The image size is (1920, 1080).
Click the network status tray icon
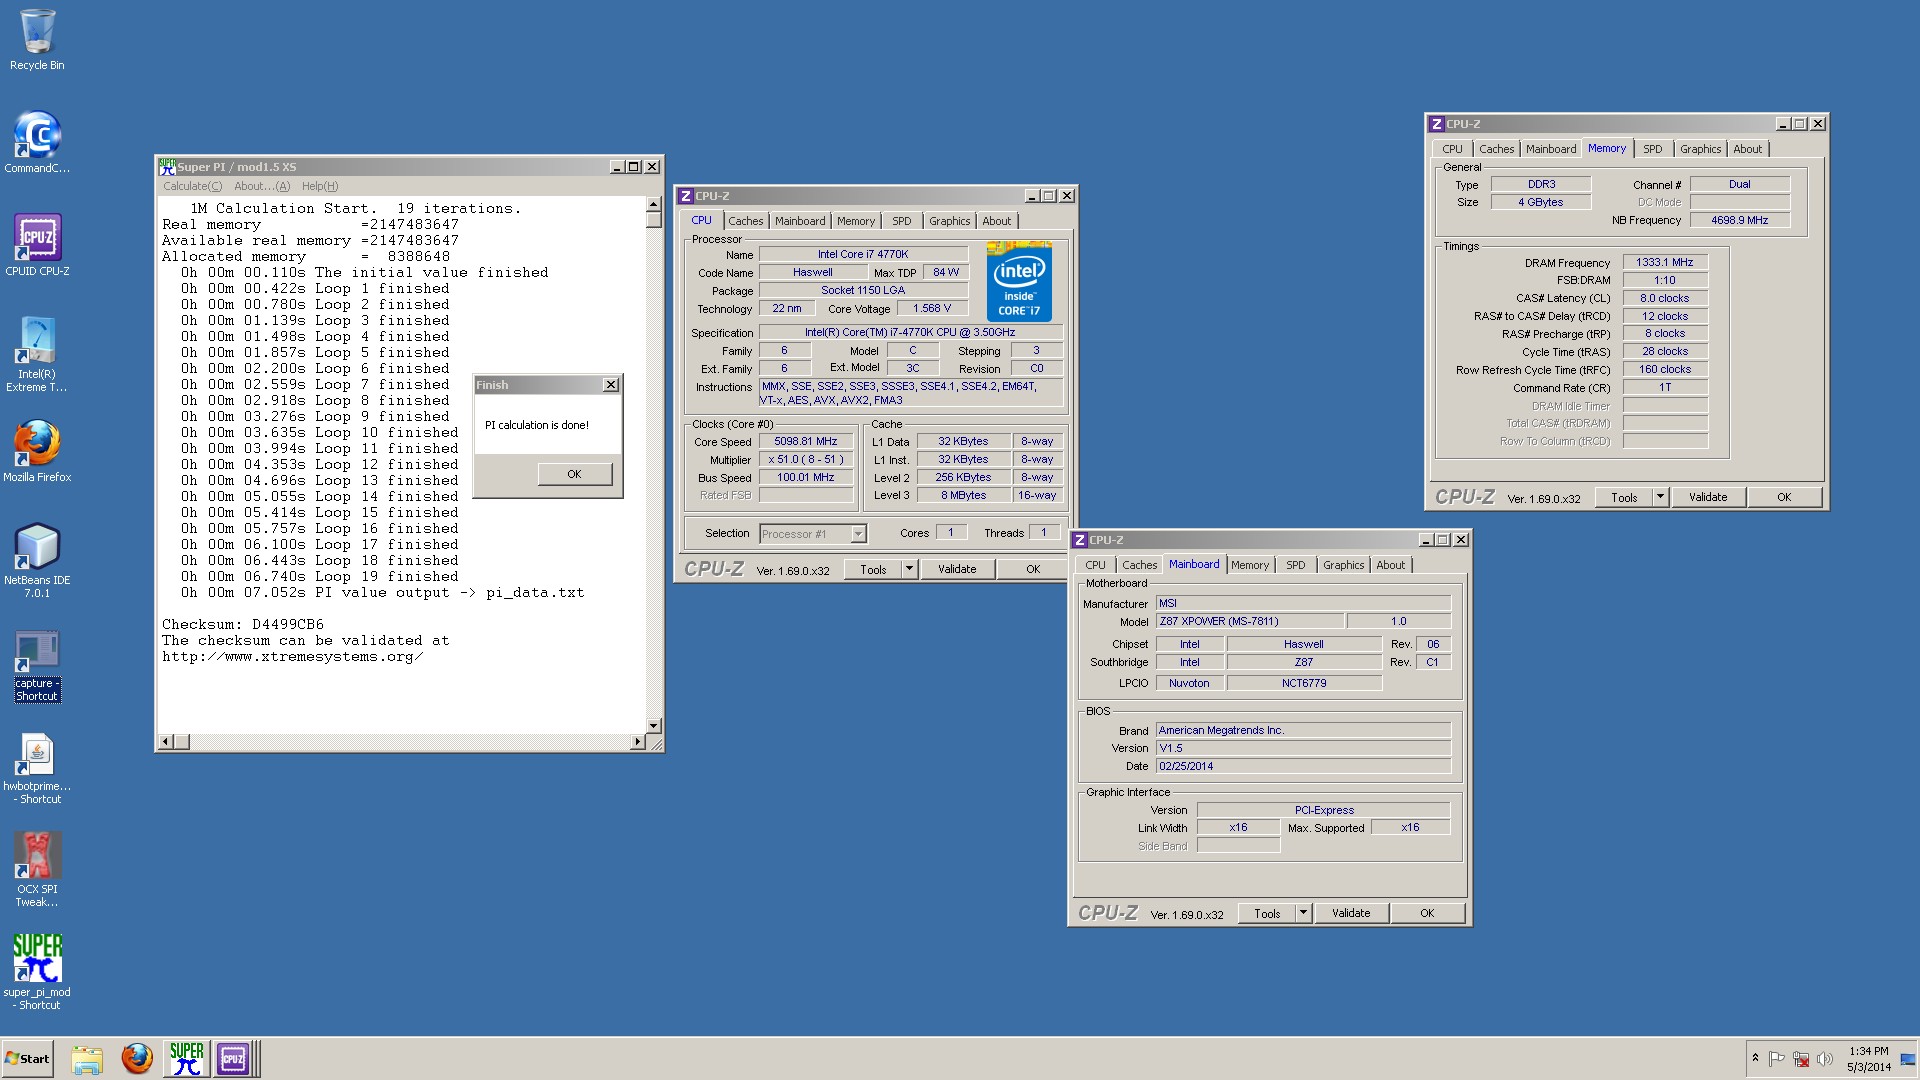[x=1801, y=1058]
